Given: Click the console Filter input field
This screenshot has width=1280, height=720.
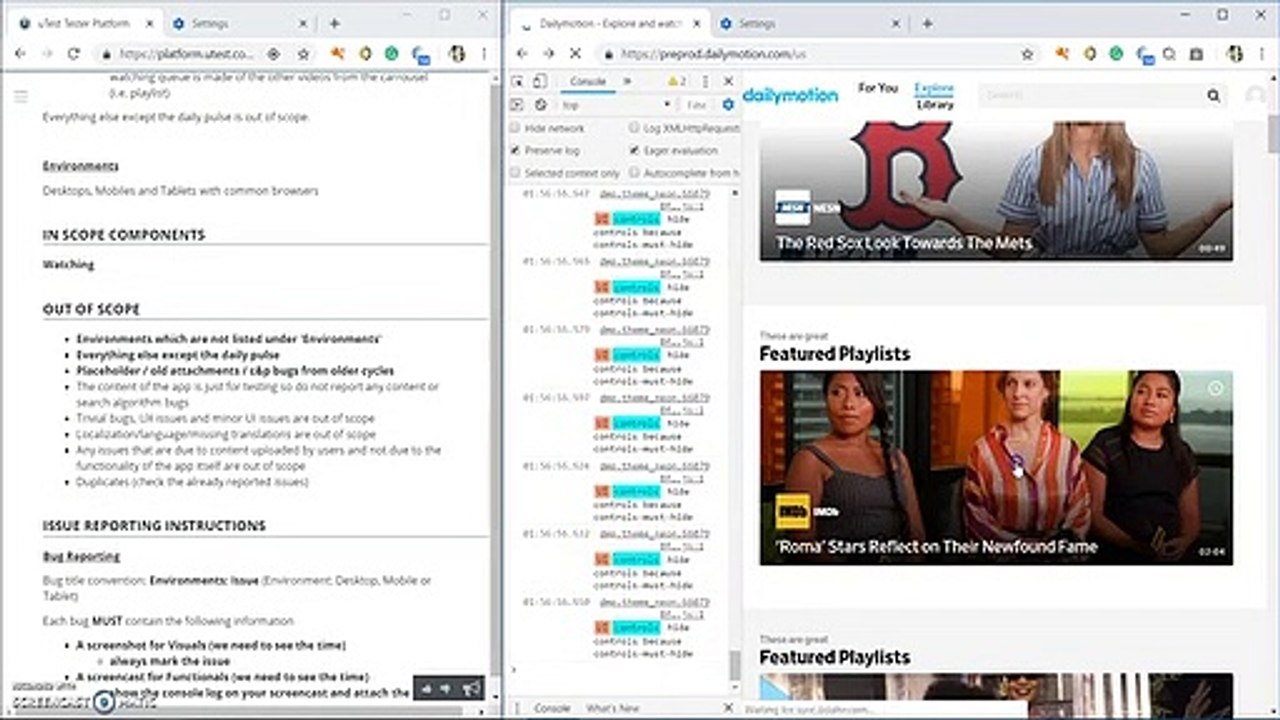Looking at the screenshot, I should tap(698, 104).
